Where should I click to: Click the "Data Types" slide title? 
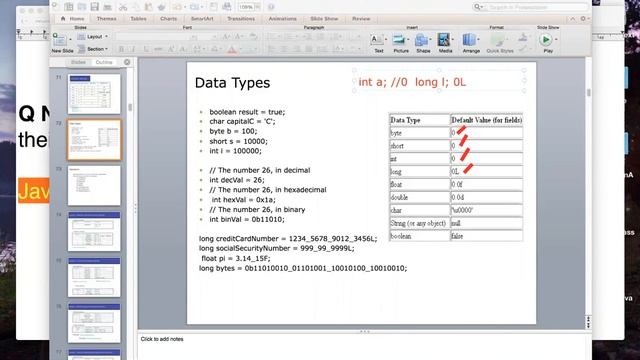pyautogui.click(x=232, y=83)
